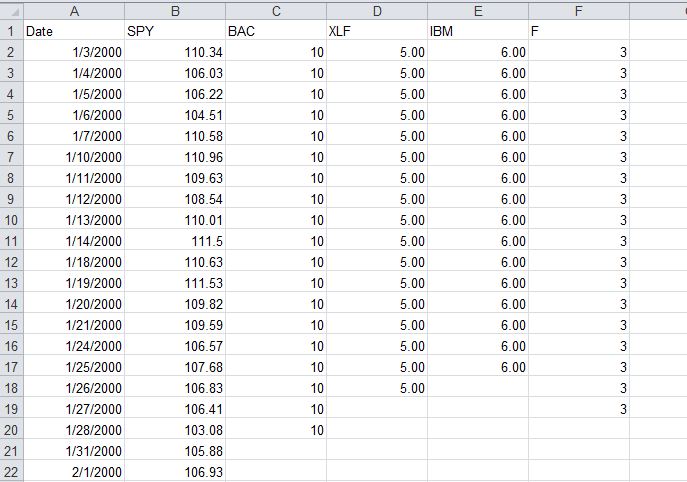Image resolution: width=687 pixels, height=482 pixels.
Task: Click SPY value 104.51
Action: click(175, 115)
